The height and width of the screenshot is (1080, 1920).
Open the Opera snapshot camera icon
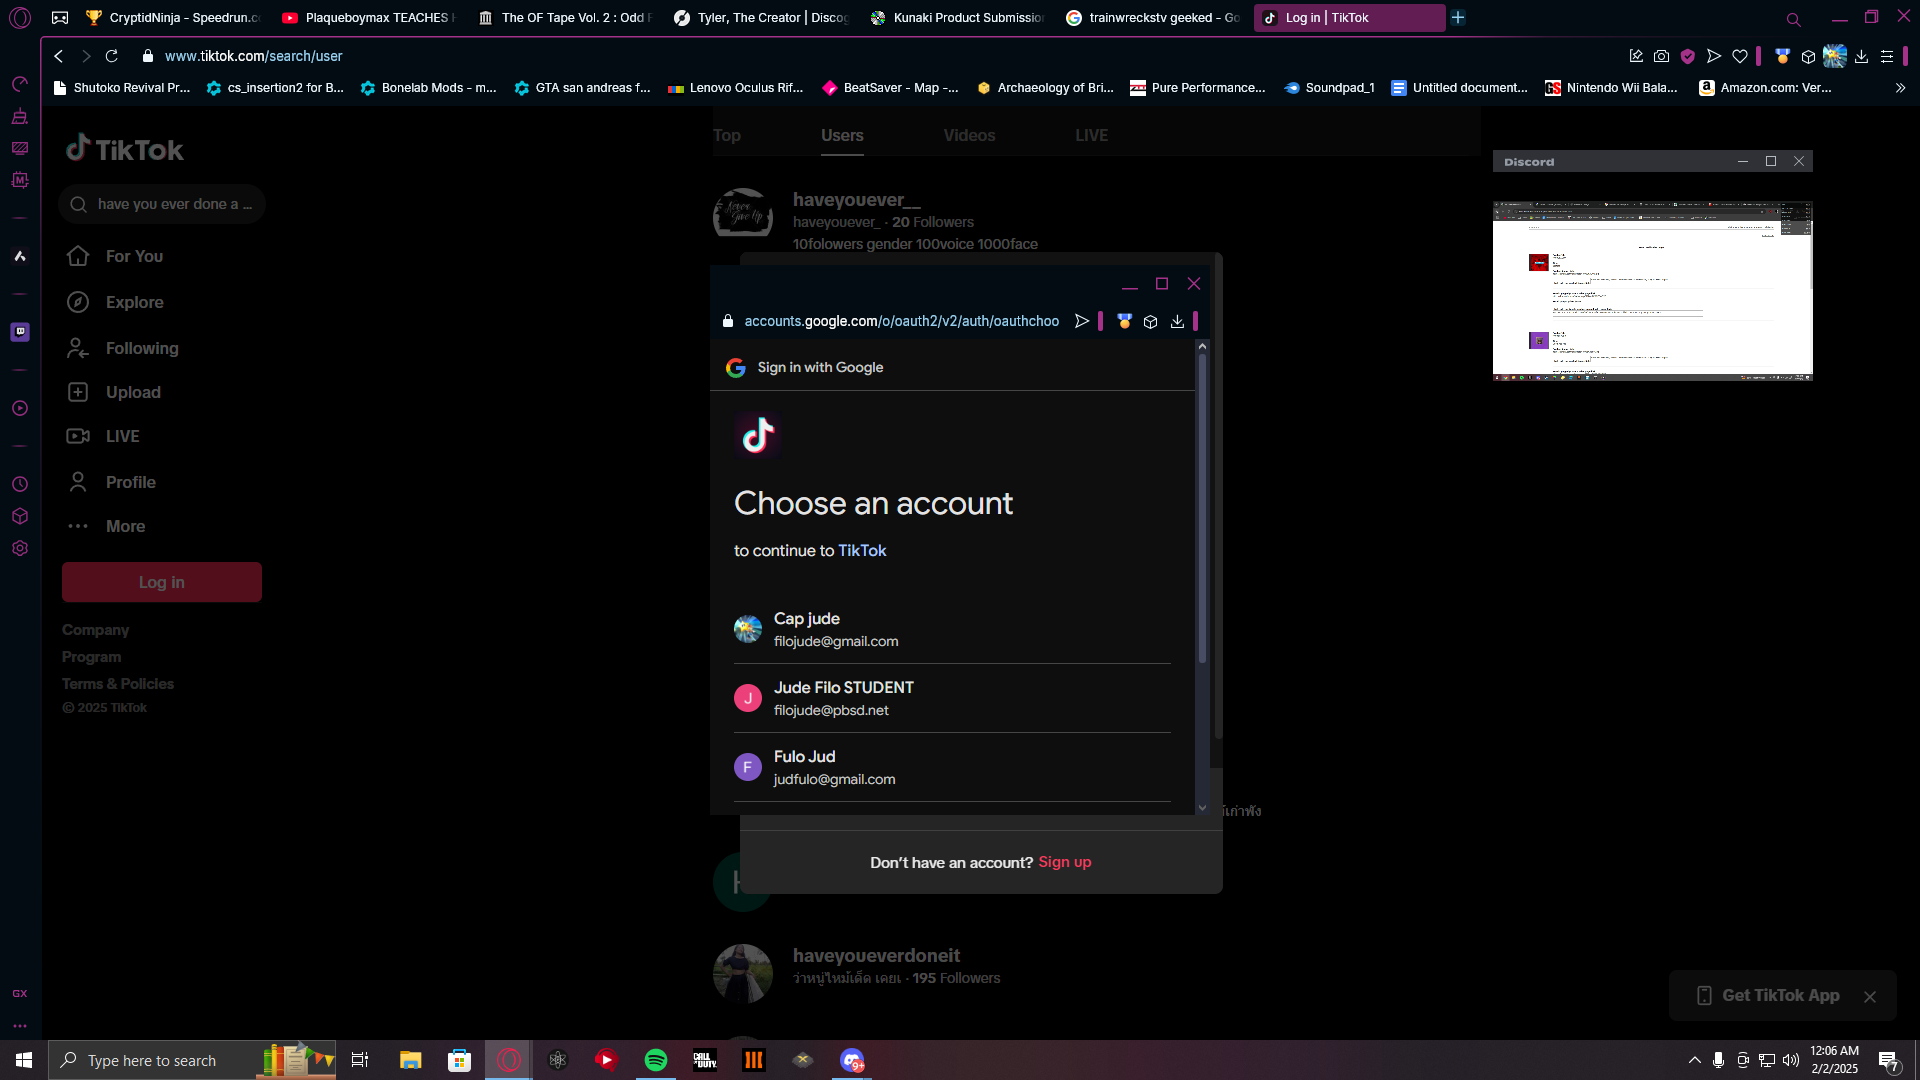1661,56
